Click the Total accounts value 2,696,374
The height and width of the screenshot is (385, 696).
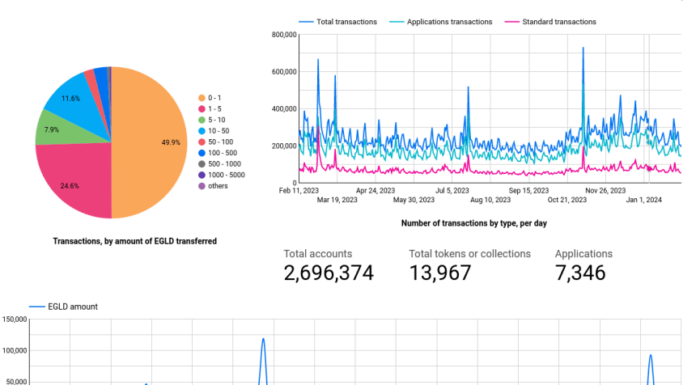(x=328, y=273)
